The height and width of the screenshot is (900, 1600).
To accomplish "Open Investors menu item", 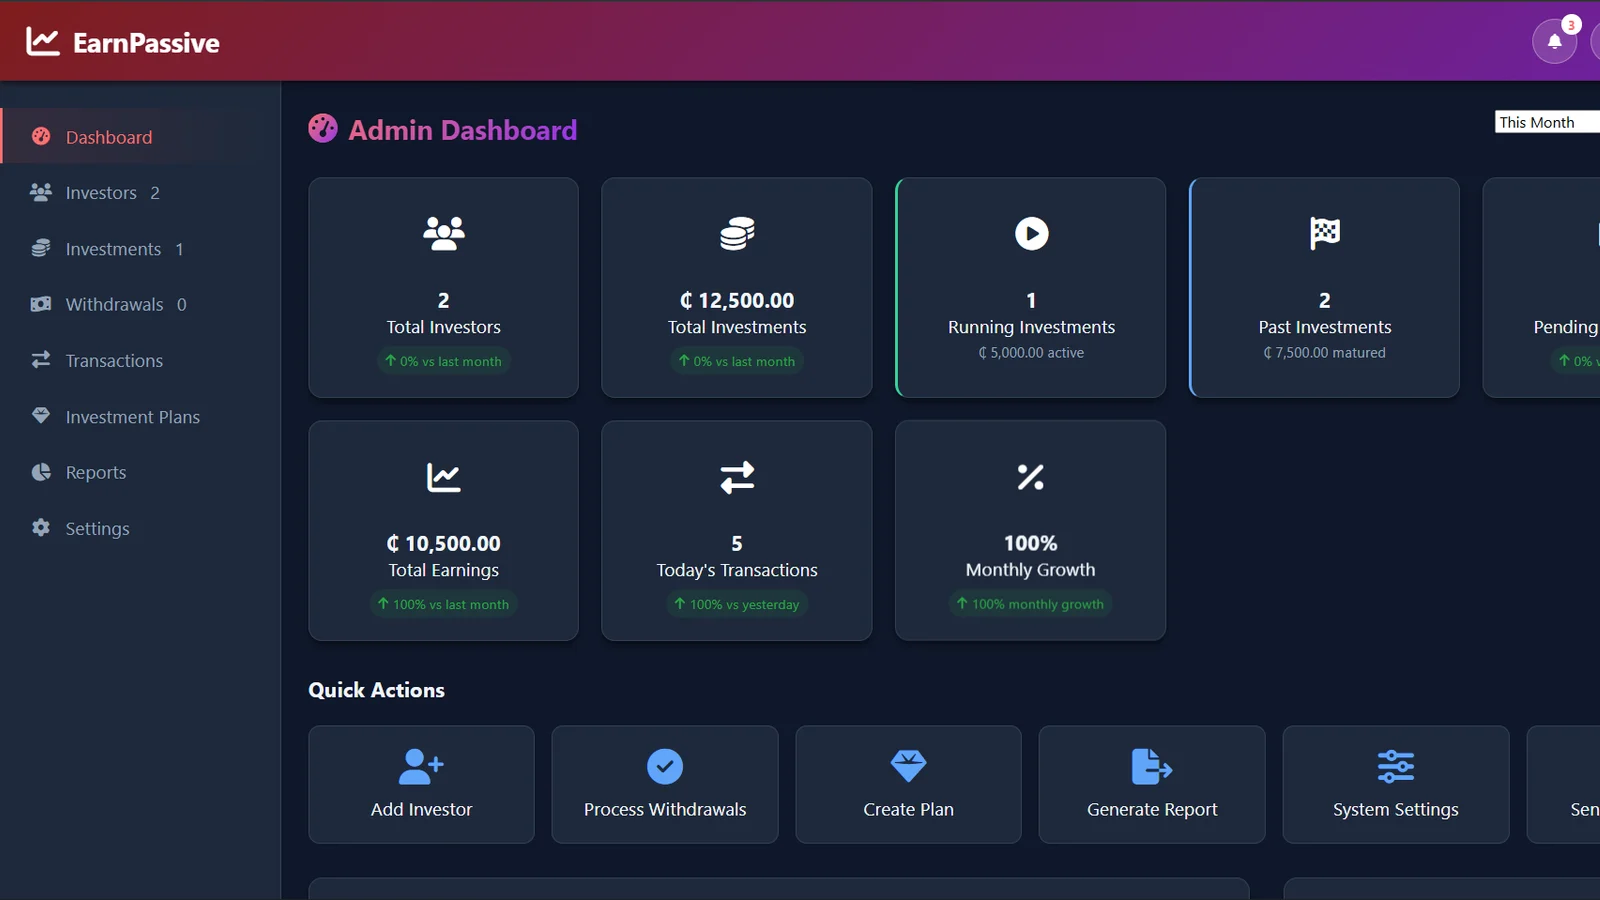I will pyautogui.click(x=140, y=193).
